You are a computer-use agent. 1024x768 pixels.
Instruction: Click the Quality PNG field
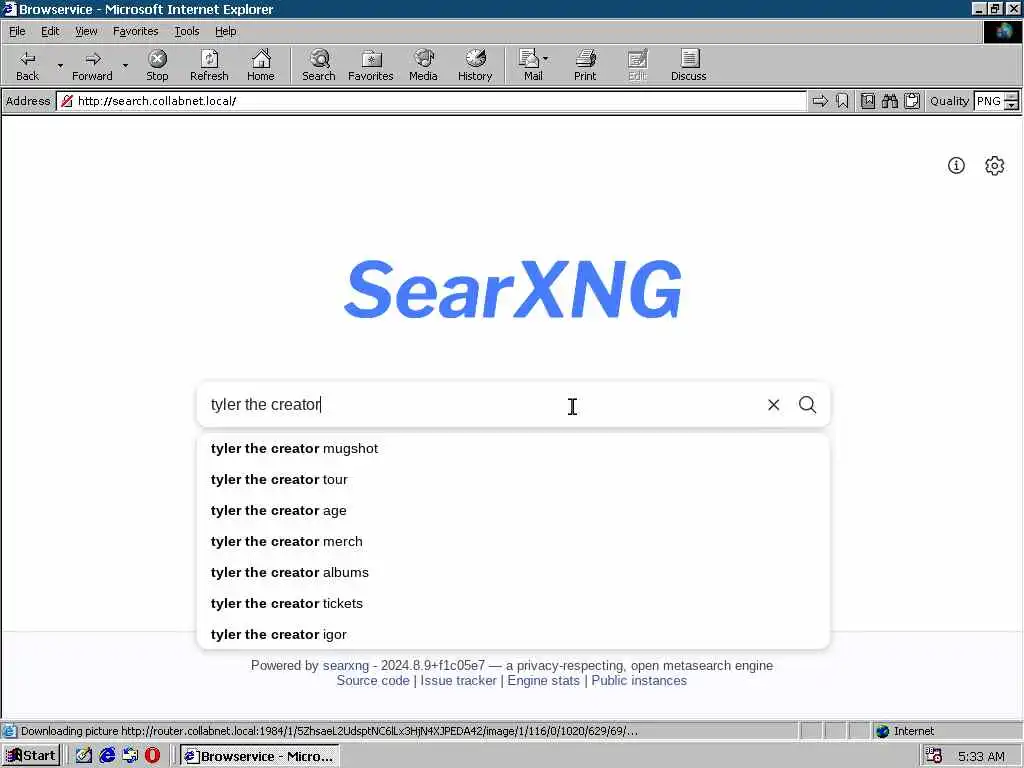(989, 101)
